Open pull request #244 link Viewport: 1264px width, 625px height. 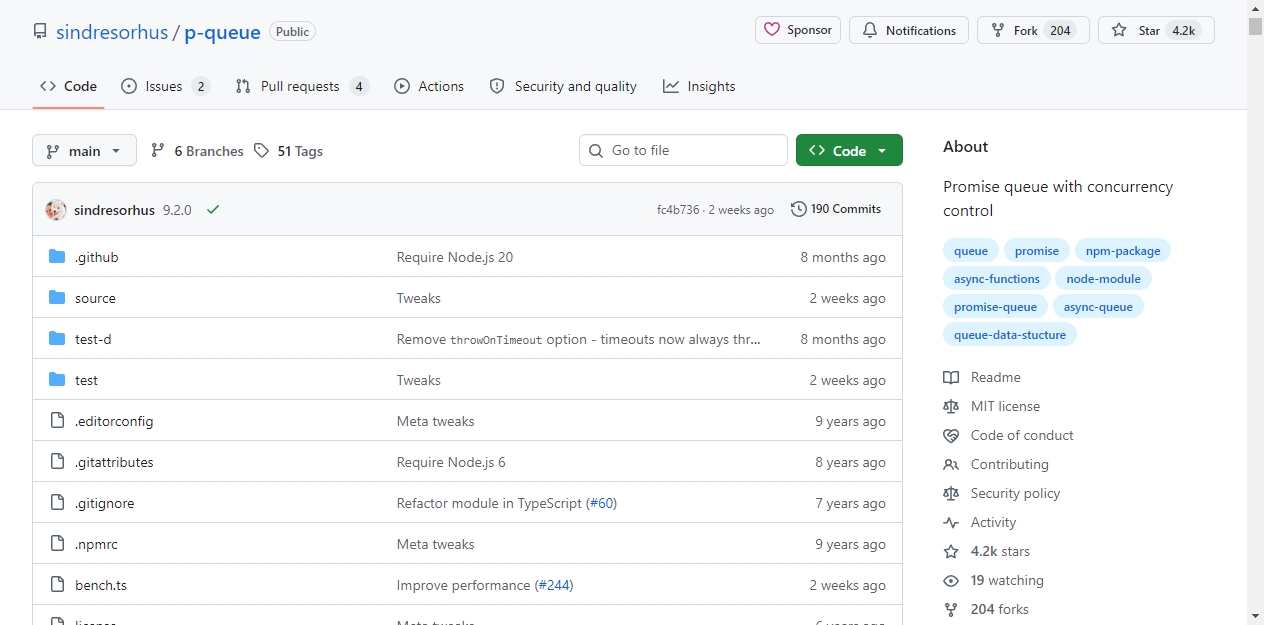(x=555, y=585)
